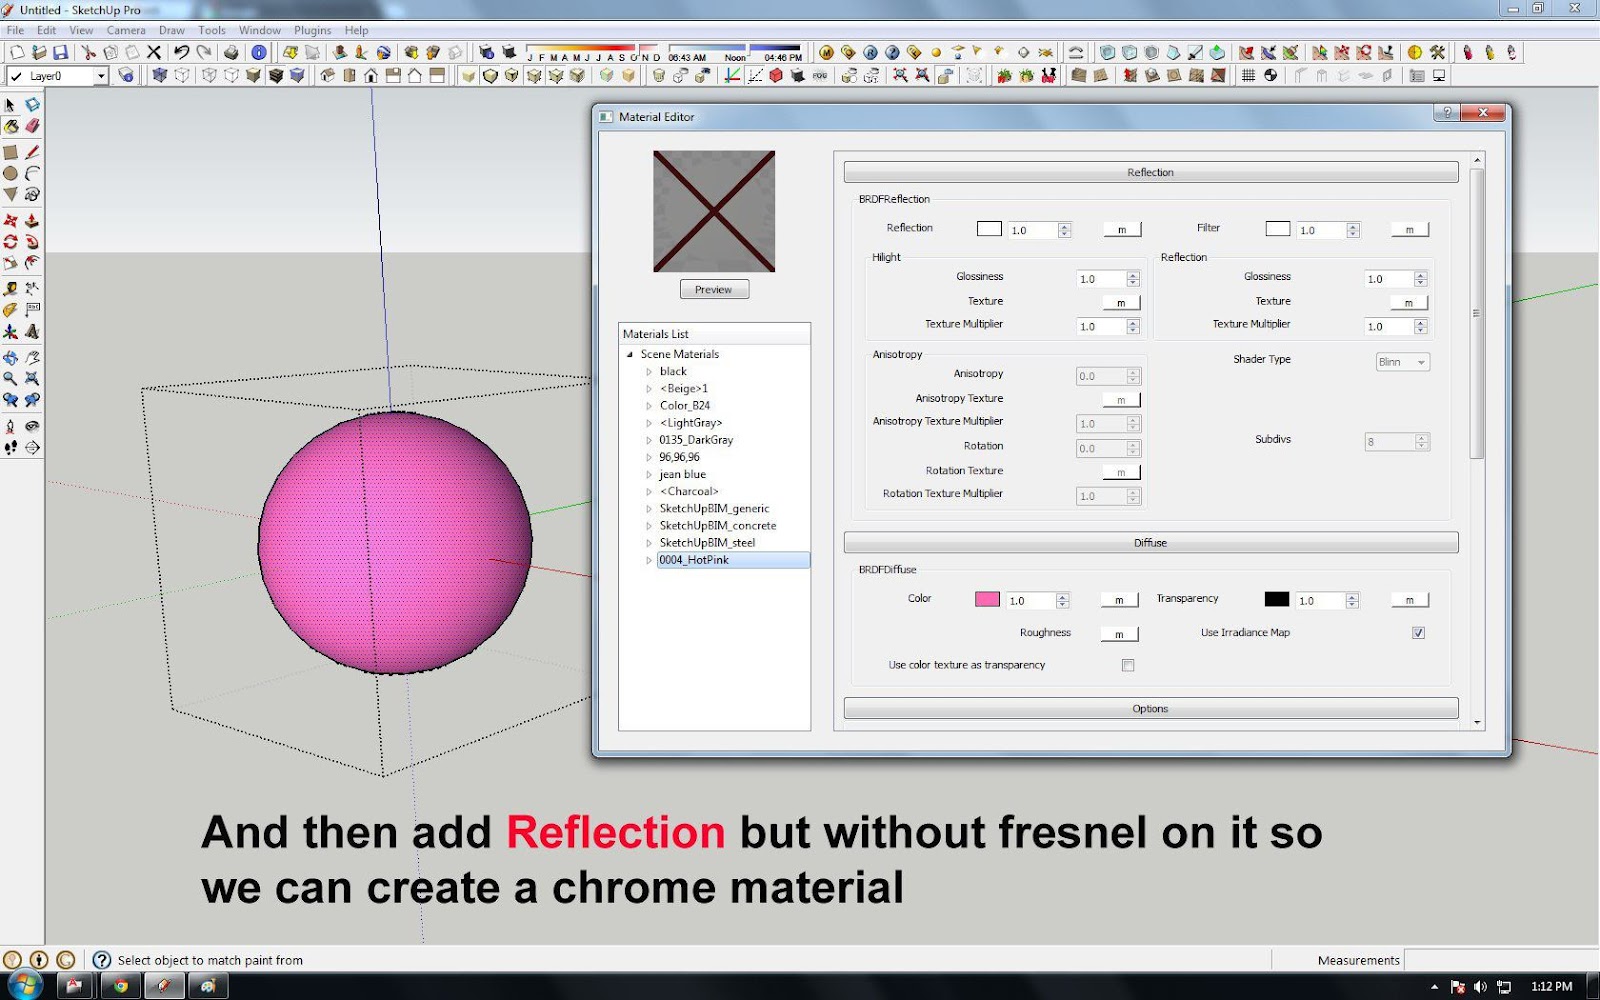Expand the Options rollout header

pyautogui.click(x=1151, y=708)
